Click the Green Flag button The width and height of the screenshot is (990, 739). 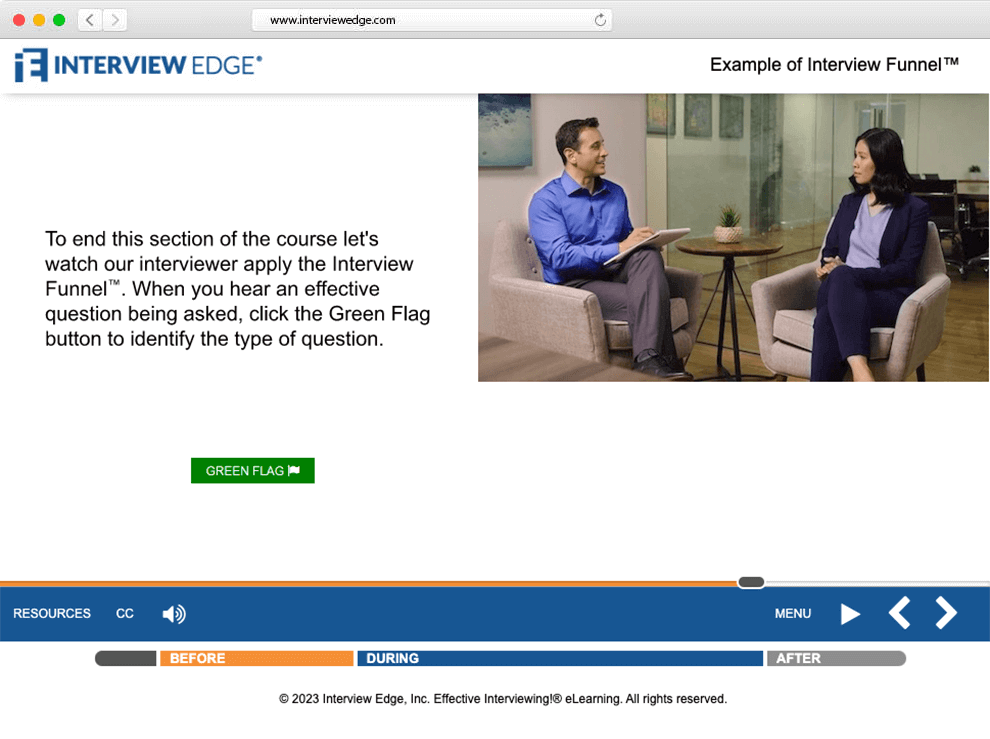pos(253,471)
